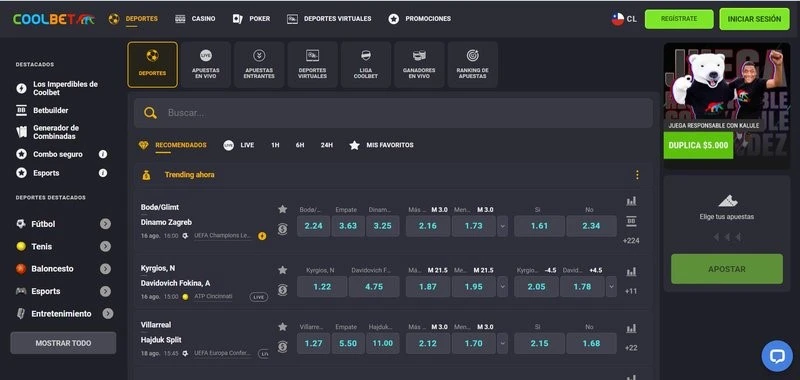Favorite the Bodø/Glimt vs Dinamo Zagreb match

[283, 209]
